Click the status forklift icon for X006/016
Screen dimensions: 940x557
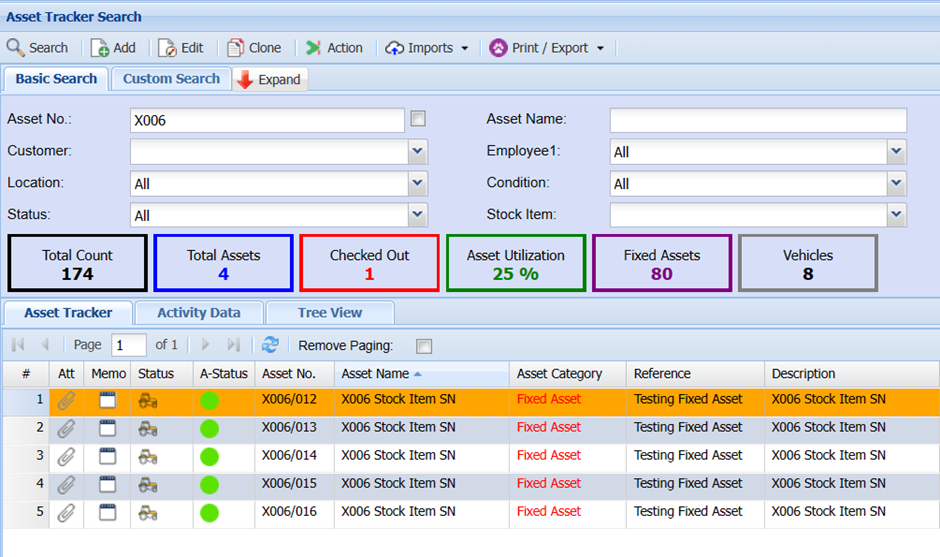click(x=147, y=512)
